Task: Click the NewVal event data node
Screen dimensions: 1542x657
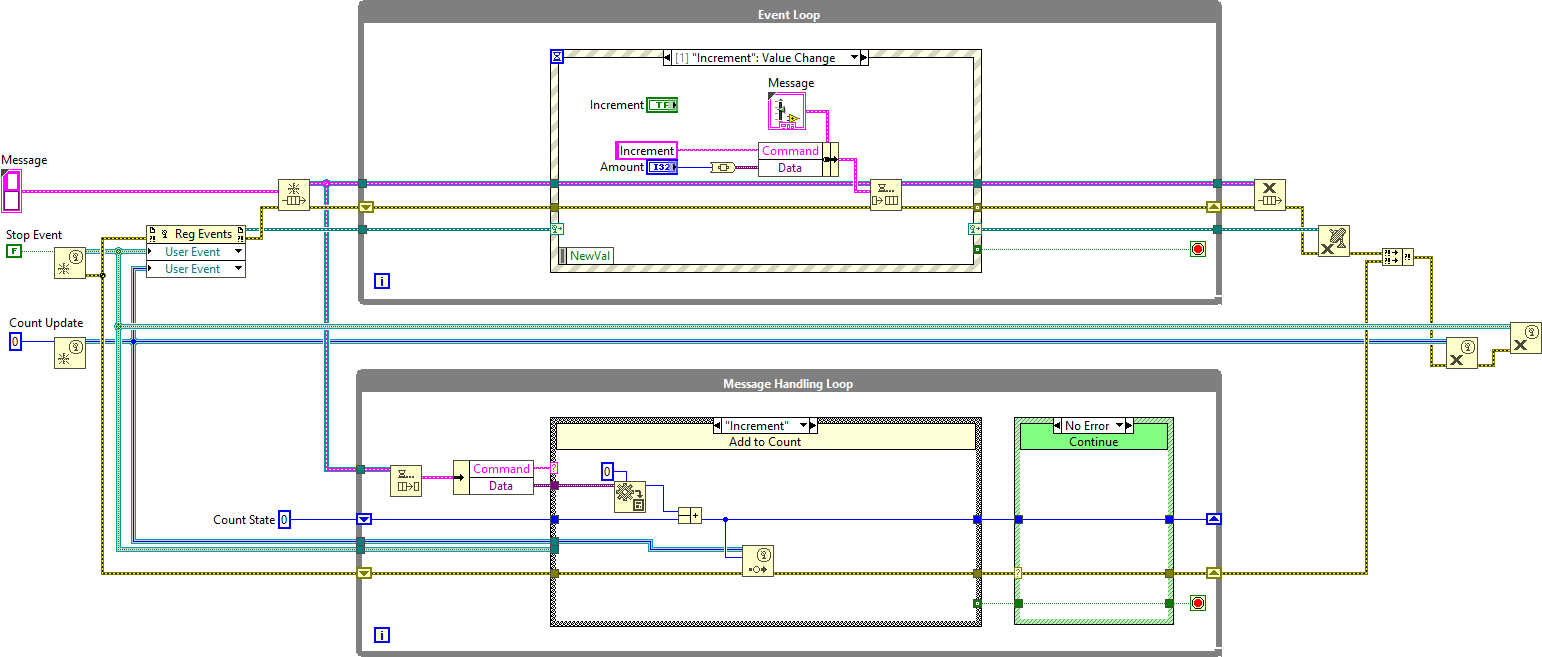Action: point(590,256)
